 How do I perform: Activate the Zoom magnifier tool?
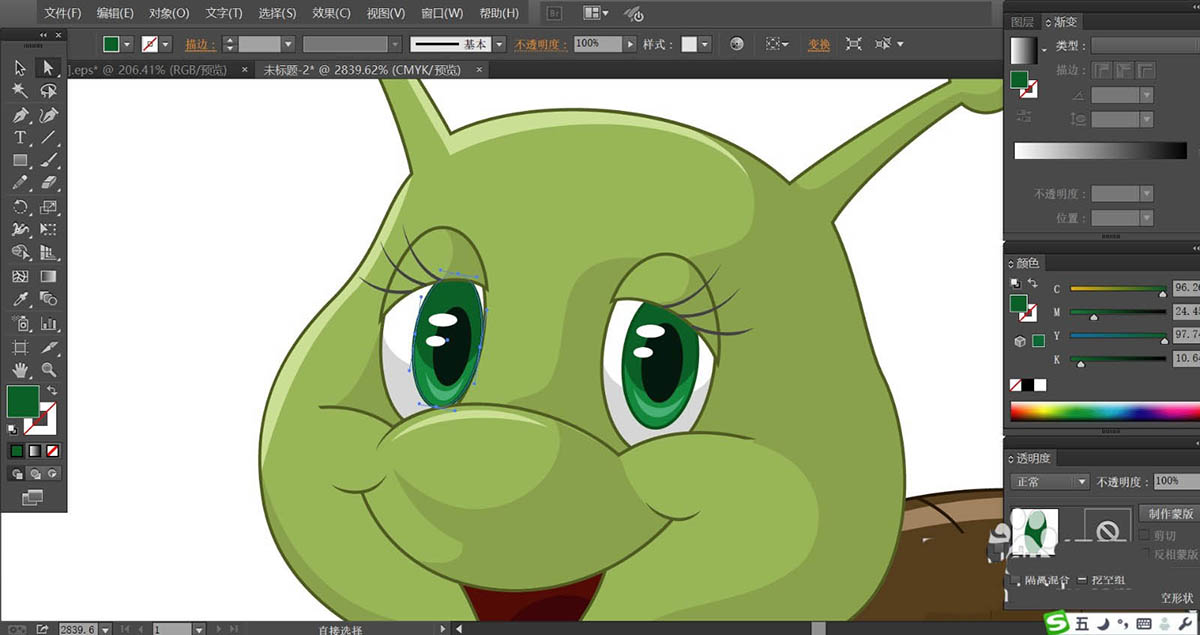tap(48, 370)
